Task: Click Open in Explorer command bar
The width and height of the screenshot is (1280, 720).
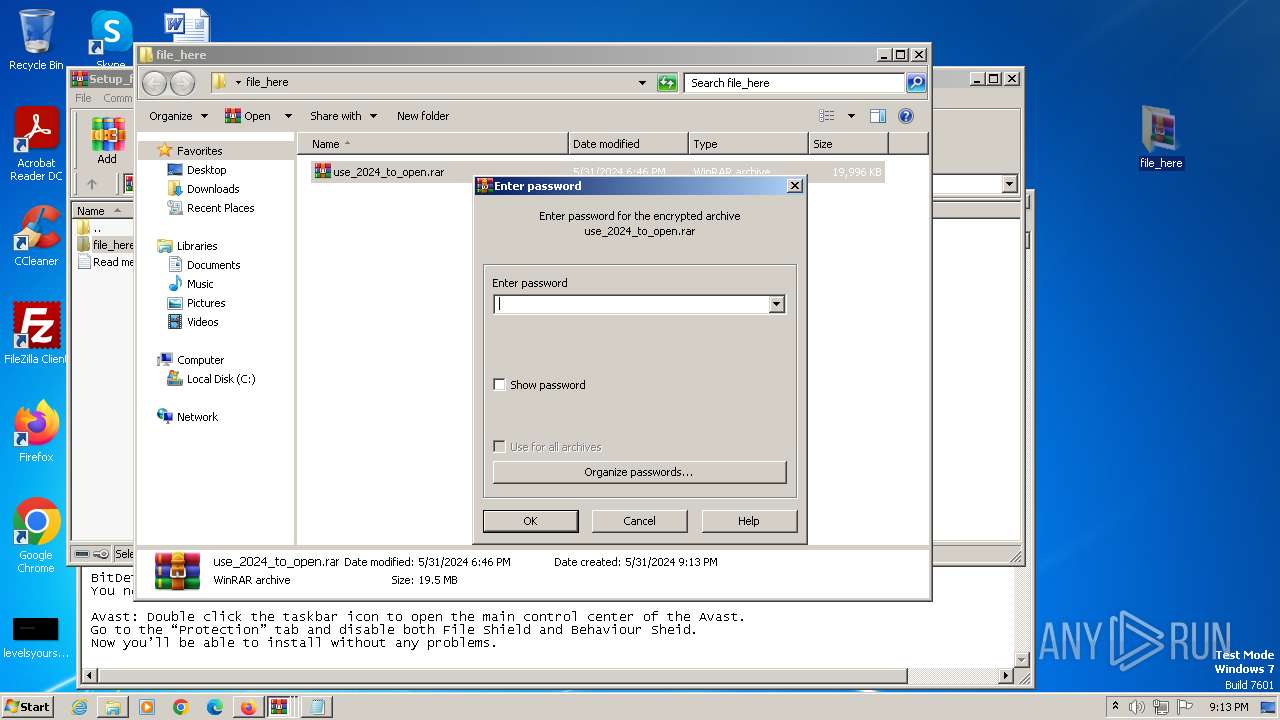Action: 248,116
